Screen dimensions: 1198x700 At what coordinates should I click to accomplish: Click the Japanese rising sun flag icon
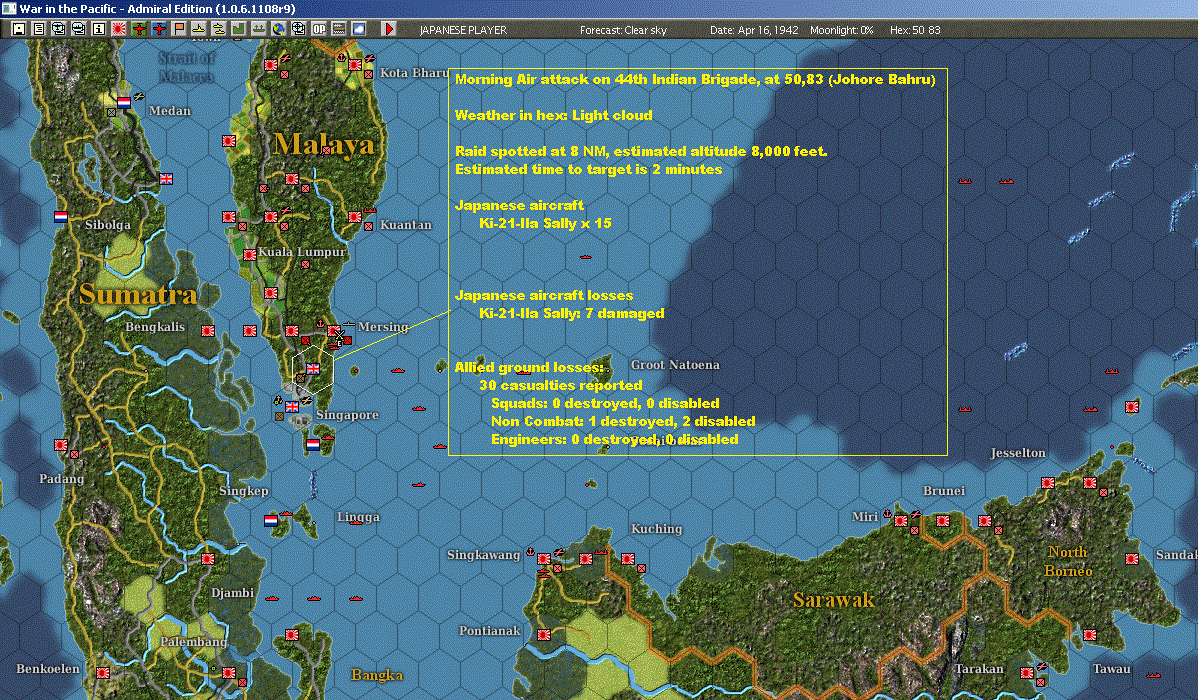[x=118, y=29]
